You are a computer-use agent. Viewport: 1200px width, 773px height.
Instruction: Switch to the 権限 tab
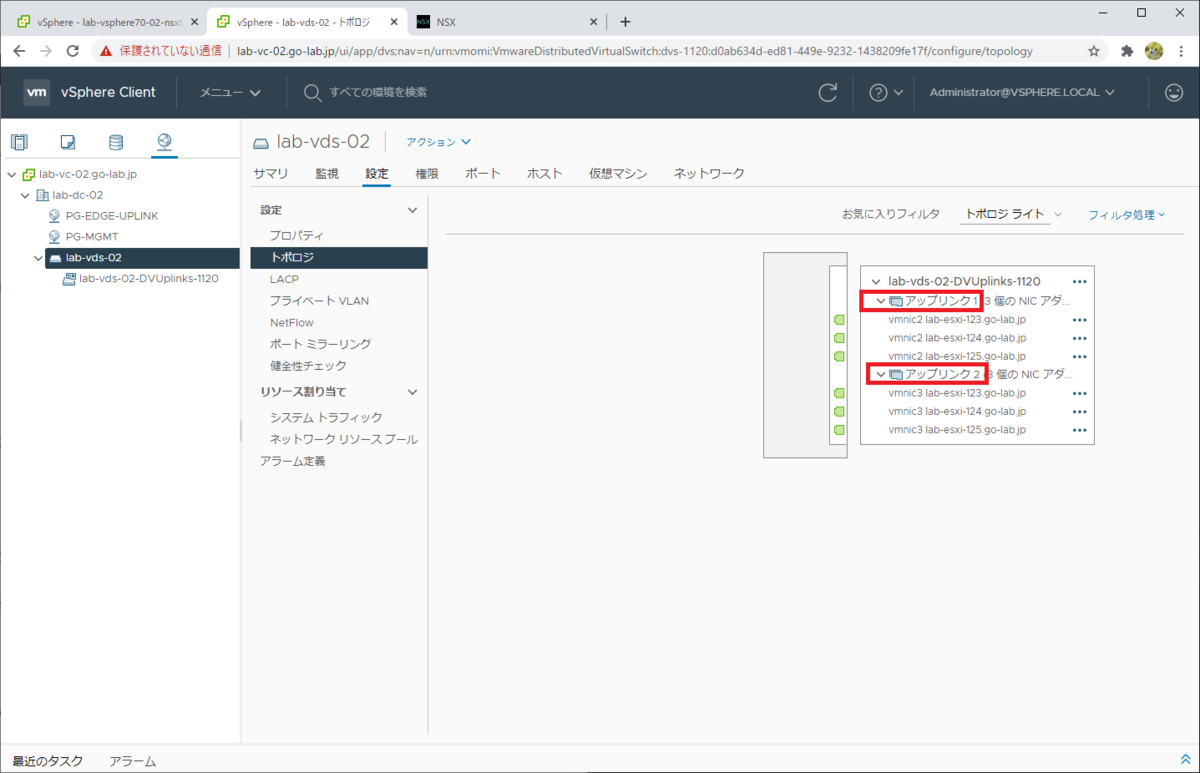coord(427,174)
